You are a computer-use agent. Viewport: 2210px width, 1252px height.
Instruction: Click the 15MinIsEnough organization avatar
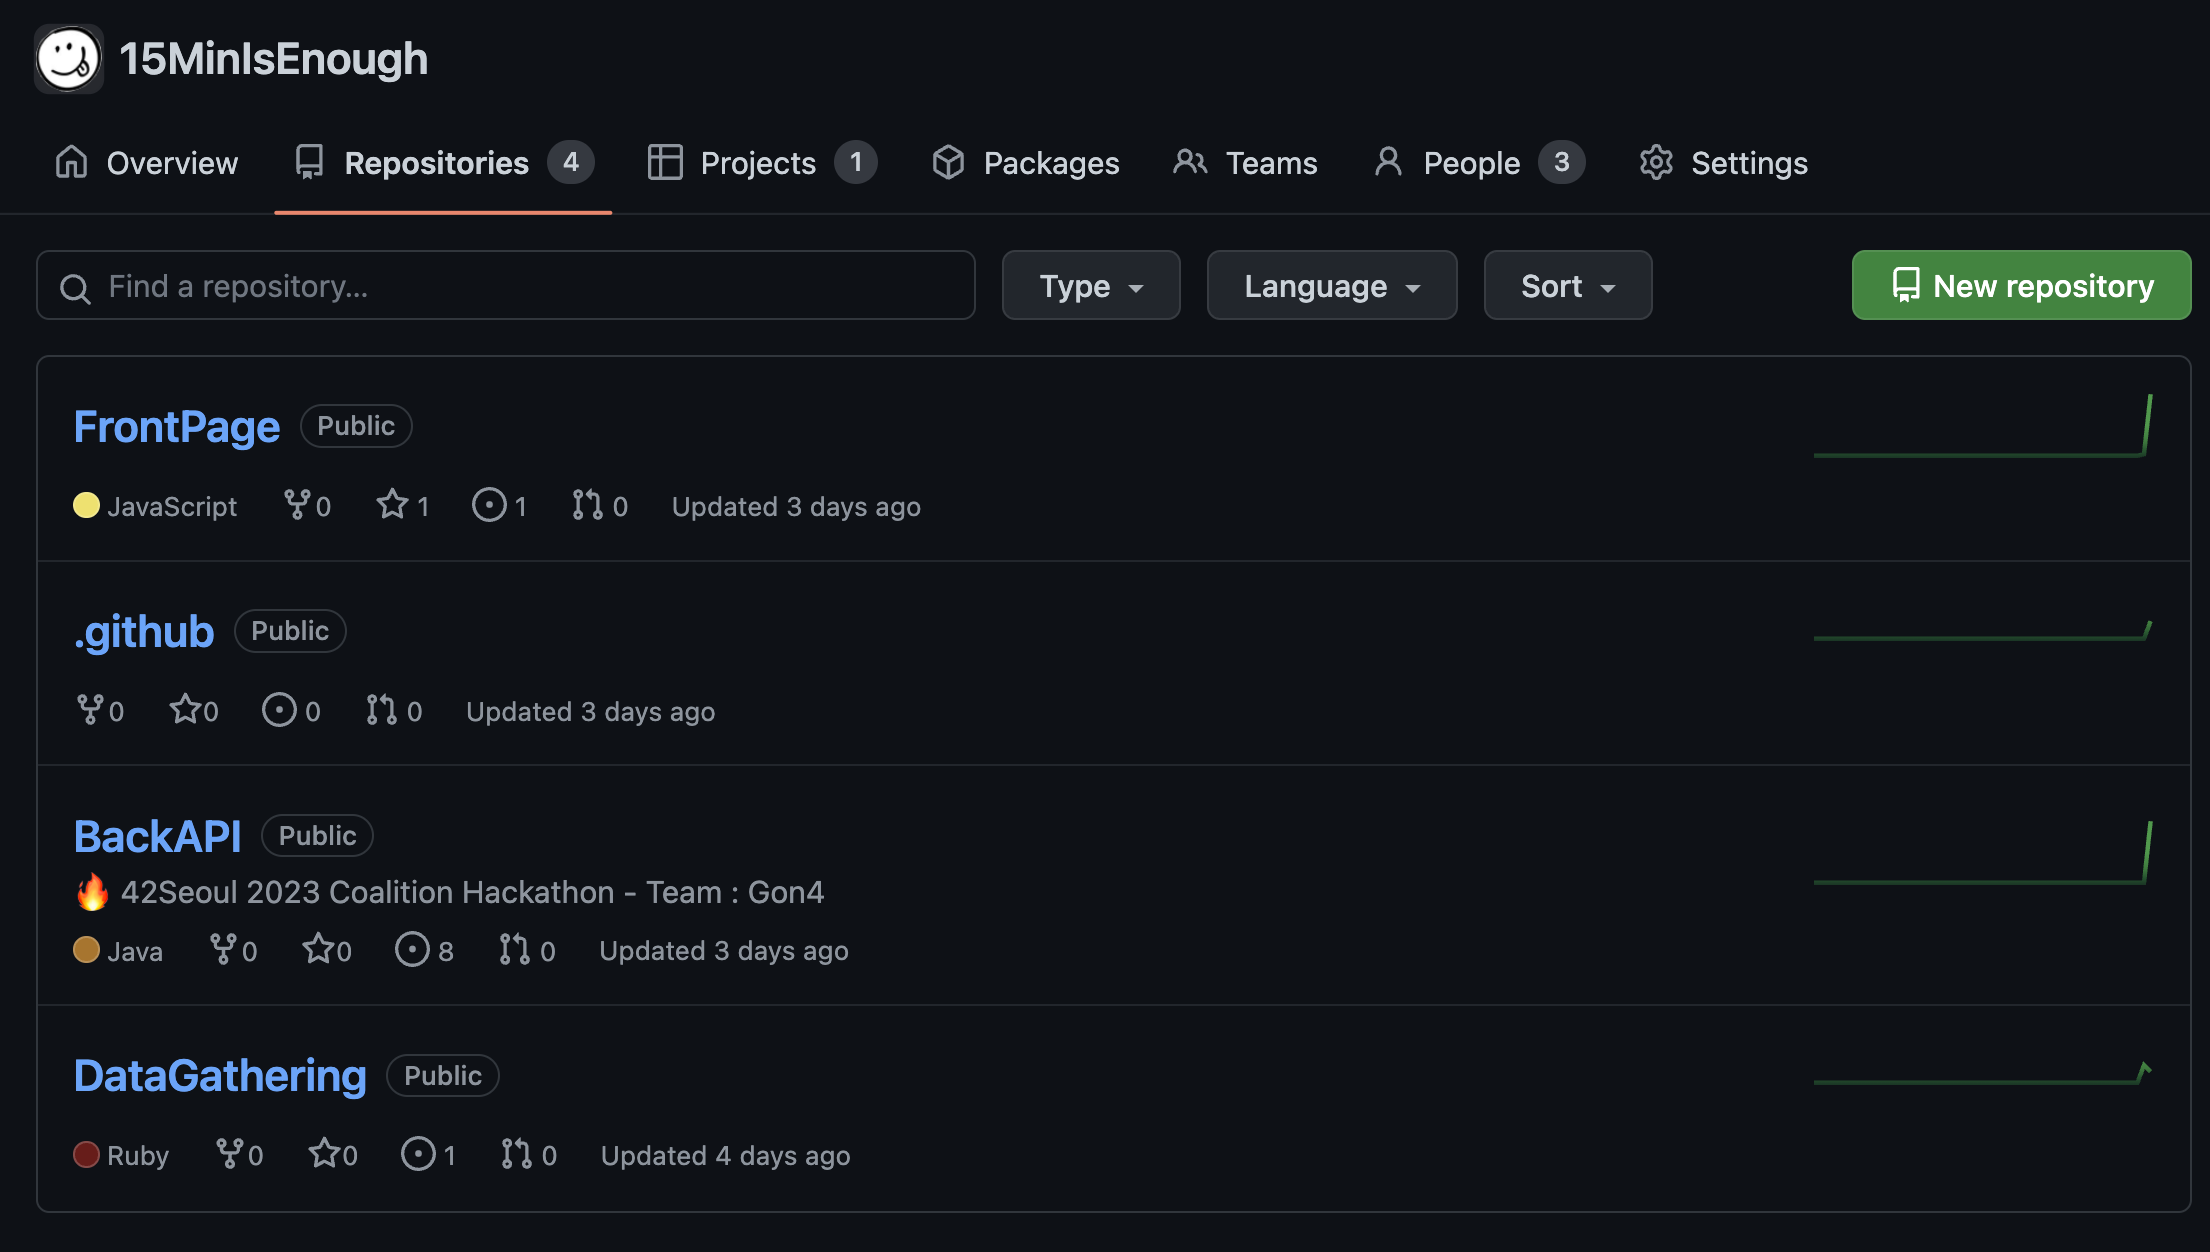click(68, 59)
